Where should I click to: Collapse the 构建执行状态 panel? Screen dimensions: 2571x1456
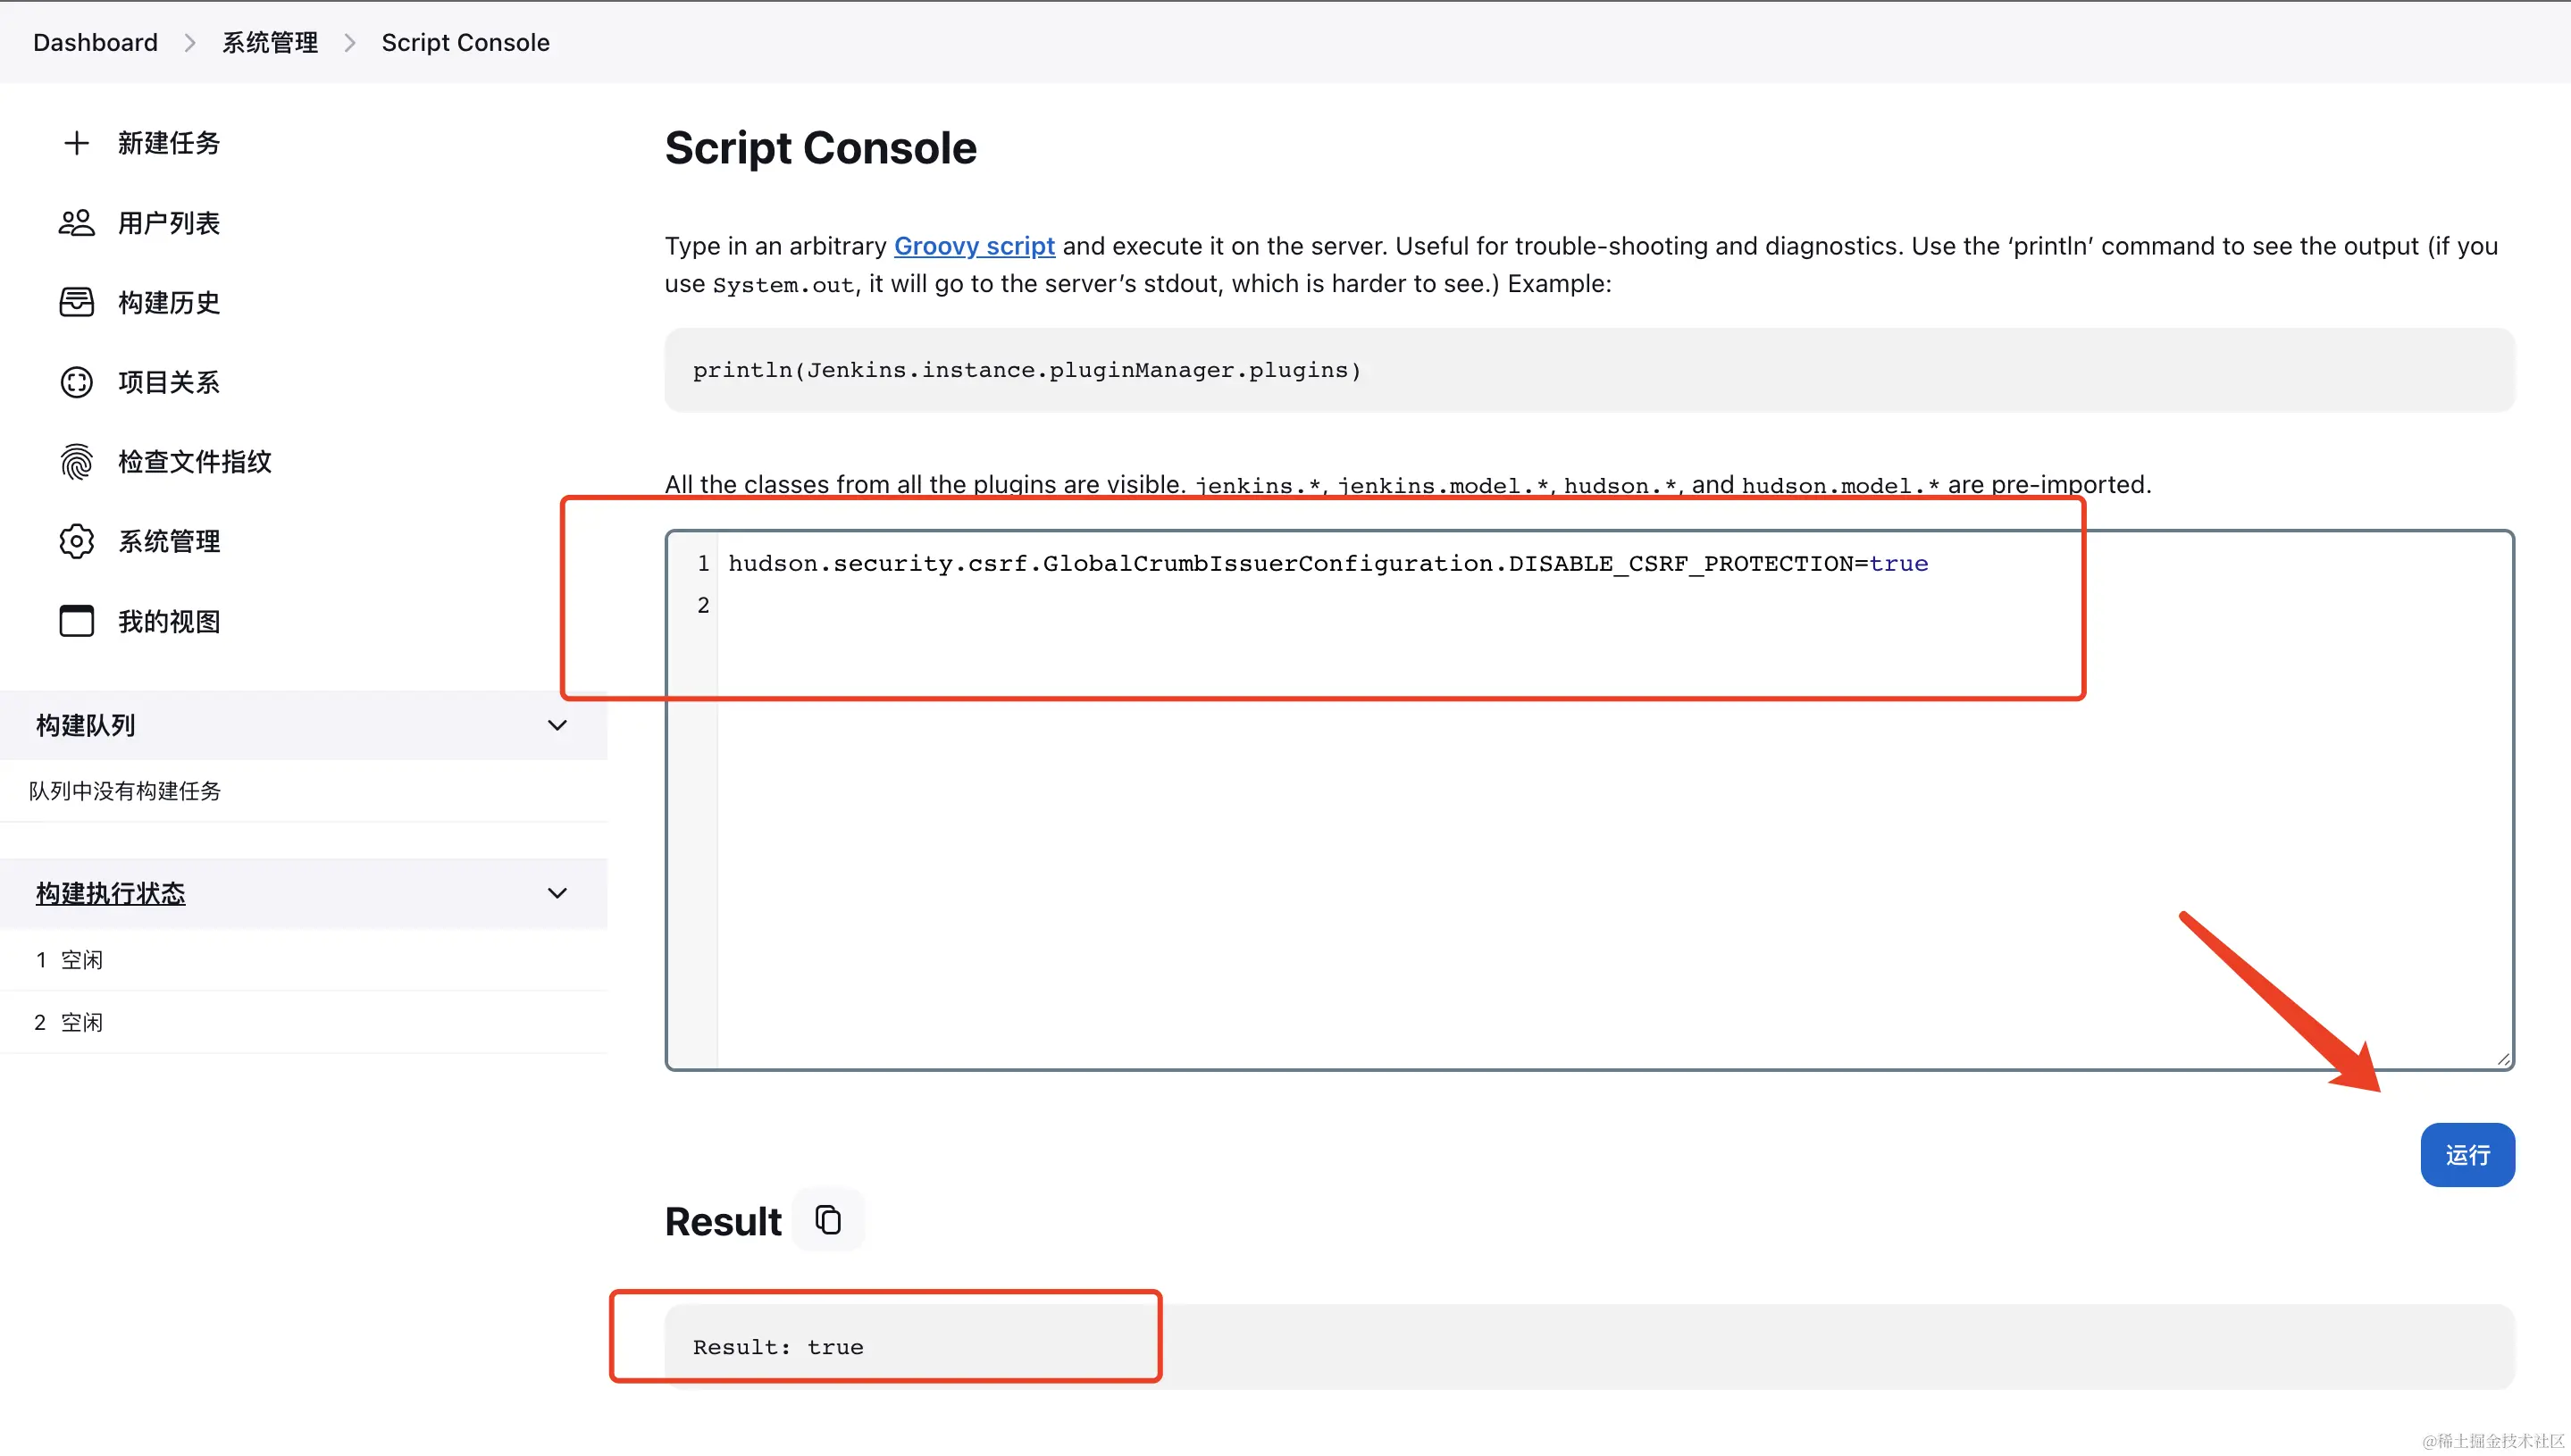[x=557, y=893]
